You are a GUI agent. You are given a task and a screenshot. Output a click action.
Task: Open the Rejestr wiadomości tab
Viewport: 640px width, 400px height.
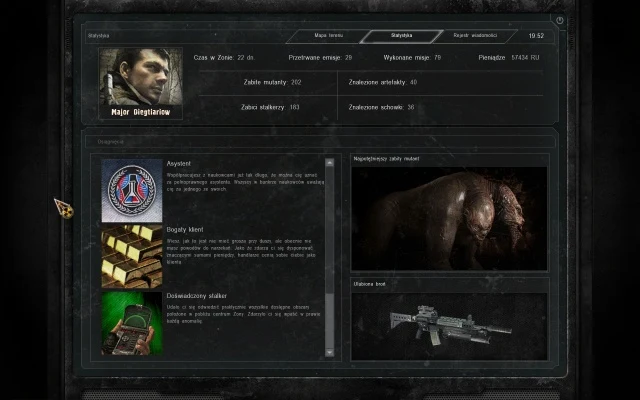click(x=474, y=36)
